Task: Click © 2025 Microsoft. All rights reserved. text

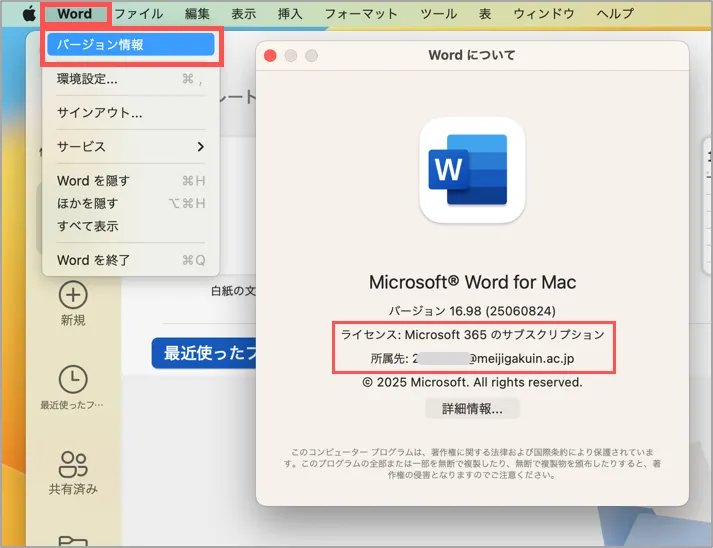Action: [x=472, y=382]
